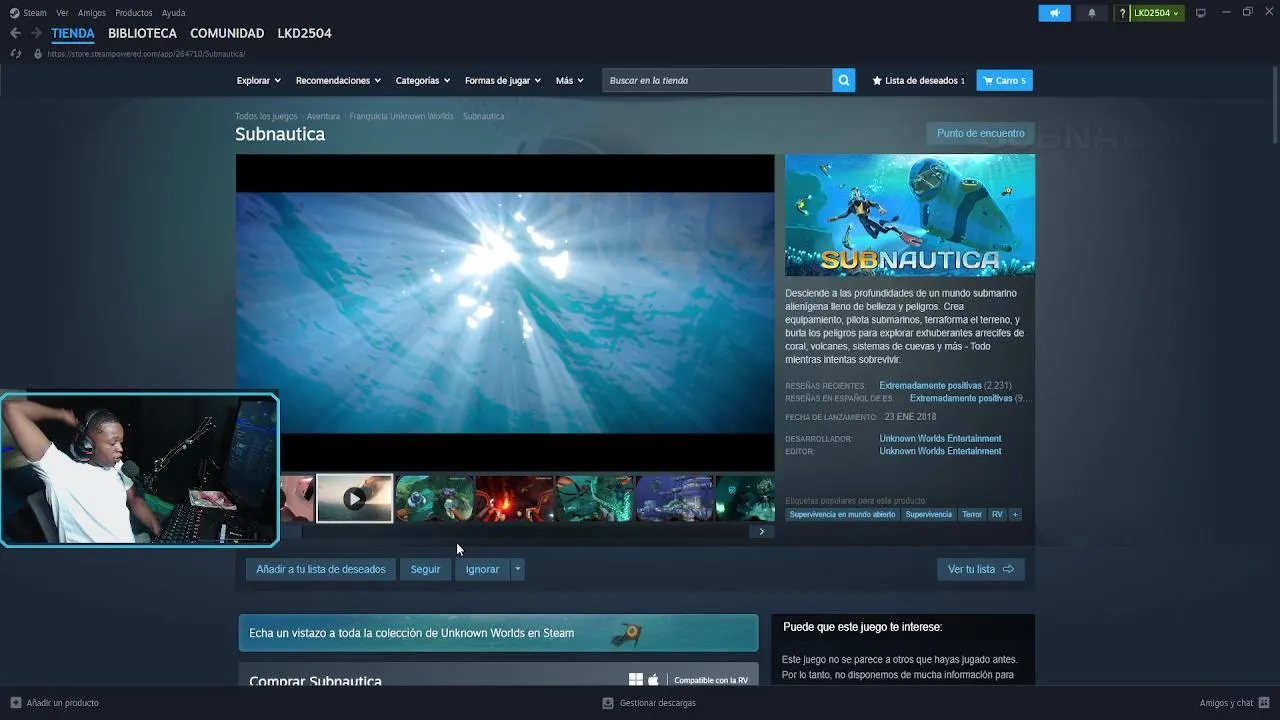Click the Unknown Worlds collection banner

[x=498, y=632]
